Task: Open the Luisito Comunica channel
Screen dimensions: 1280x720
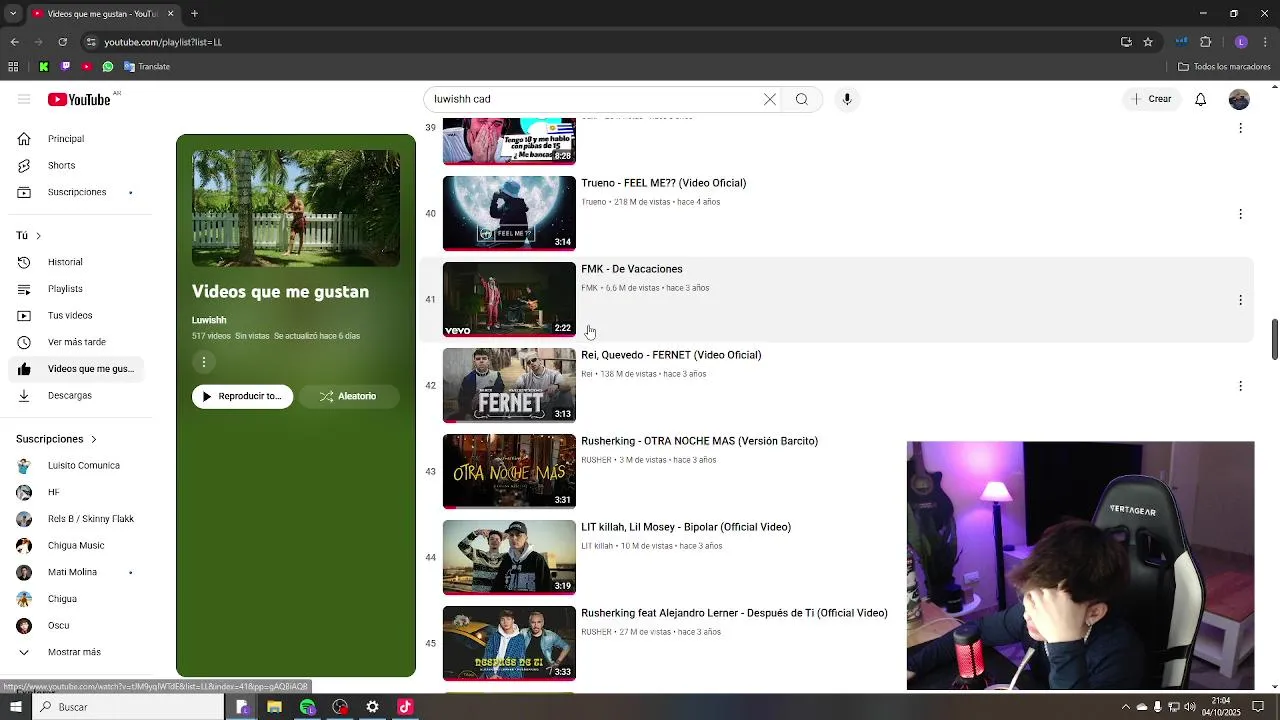Action: click(x=76, y=465)
